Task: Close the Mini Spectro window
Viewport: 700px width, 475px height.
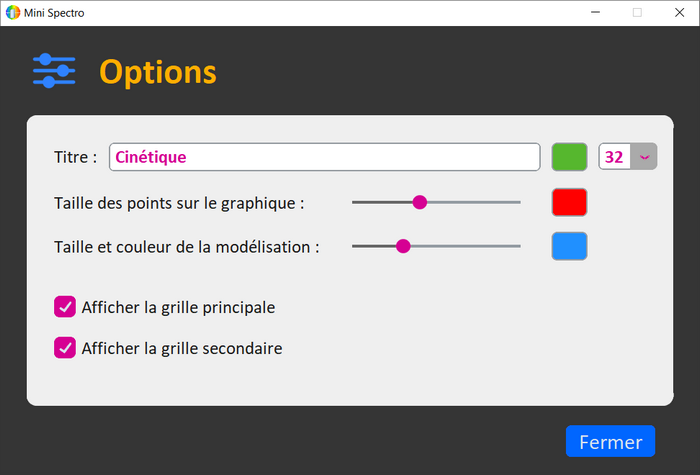Action: point(677,12)
